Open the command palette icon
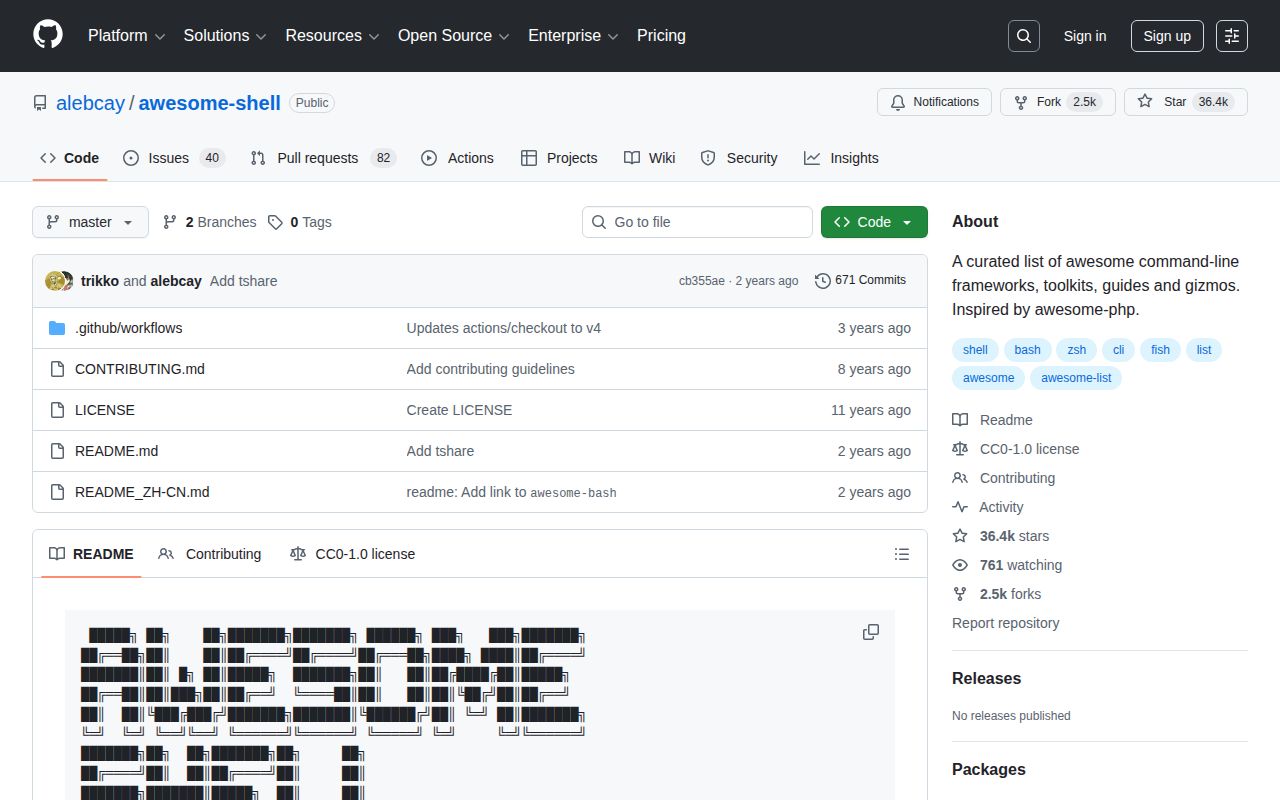 pyautogui.click(x=1231, y=36)
